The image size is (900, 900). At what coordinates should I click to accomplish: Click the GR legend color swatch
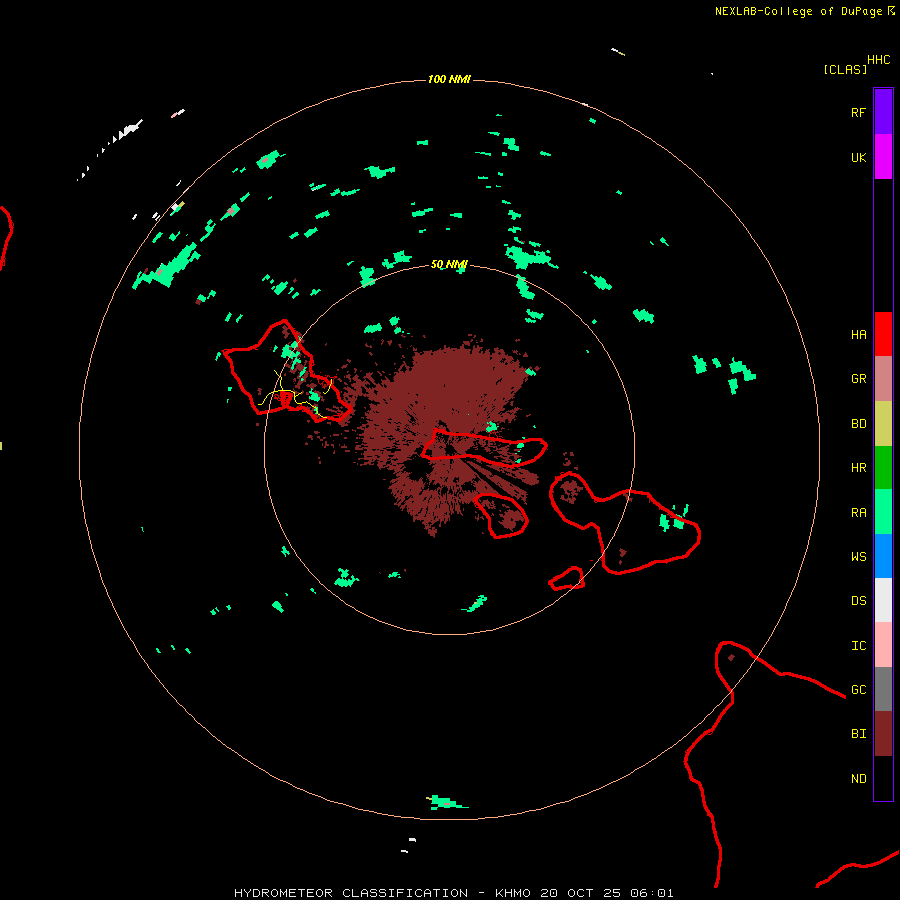point(883,379)
